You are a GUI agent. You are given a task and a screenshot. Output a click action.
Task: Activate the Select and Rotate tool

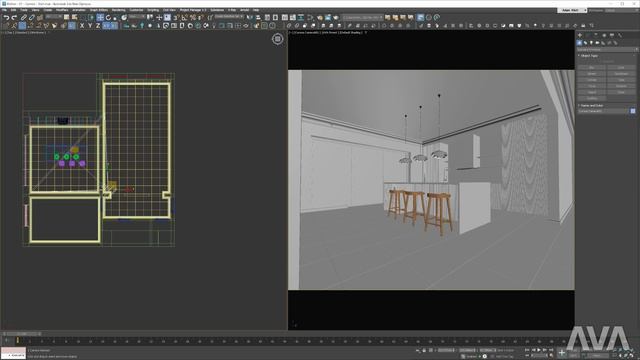point(108,18)
